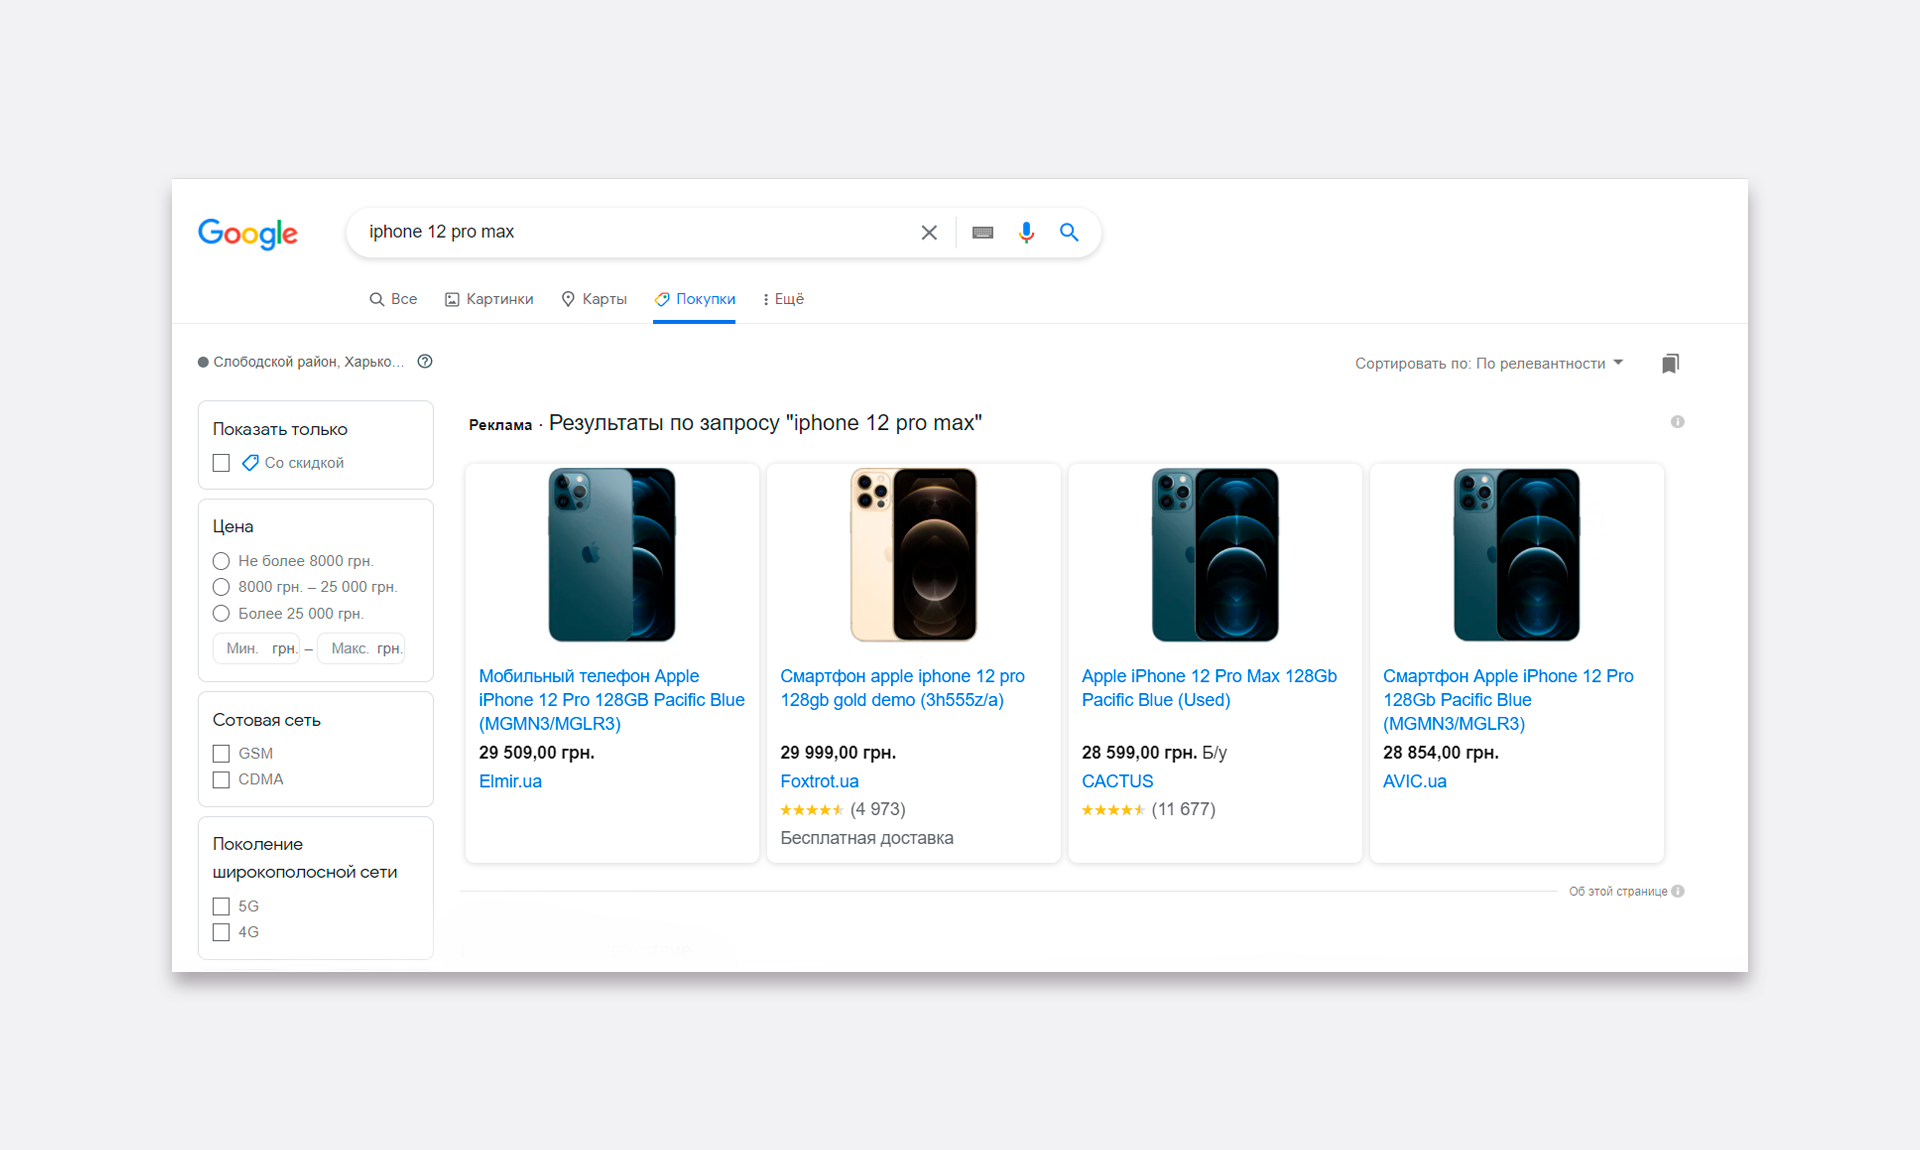The image size is (1920, 1150).
Task: Clear the search query with X icon
Action: click(929, 233)
